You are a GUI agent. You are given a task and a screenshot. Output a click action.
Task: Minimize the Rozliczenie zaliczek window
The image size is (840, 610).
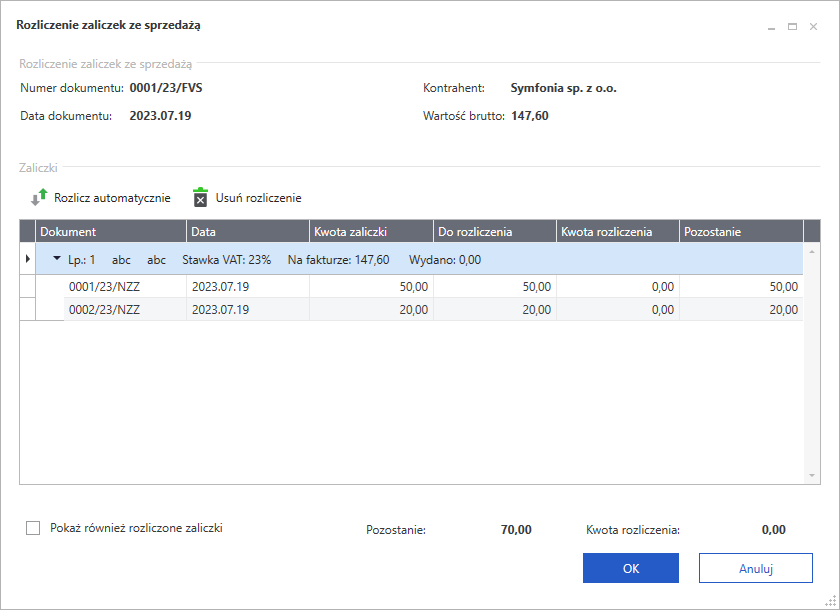pyautogui.click(x=771, y=27)
